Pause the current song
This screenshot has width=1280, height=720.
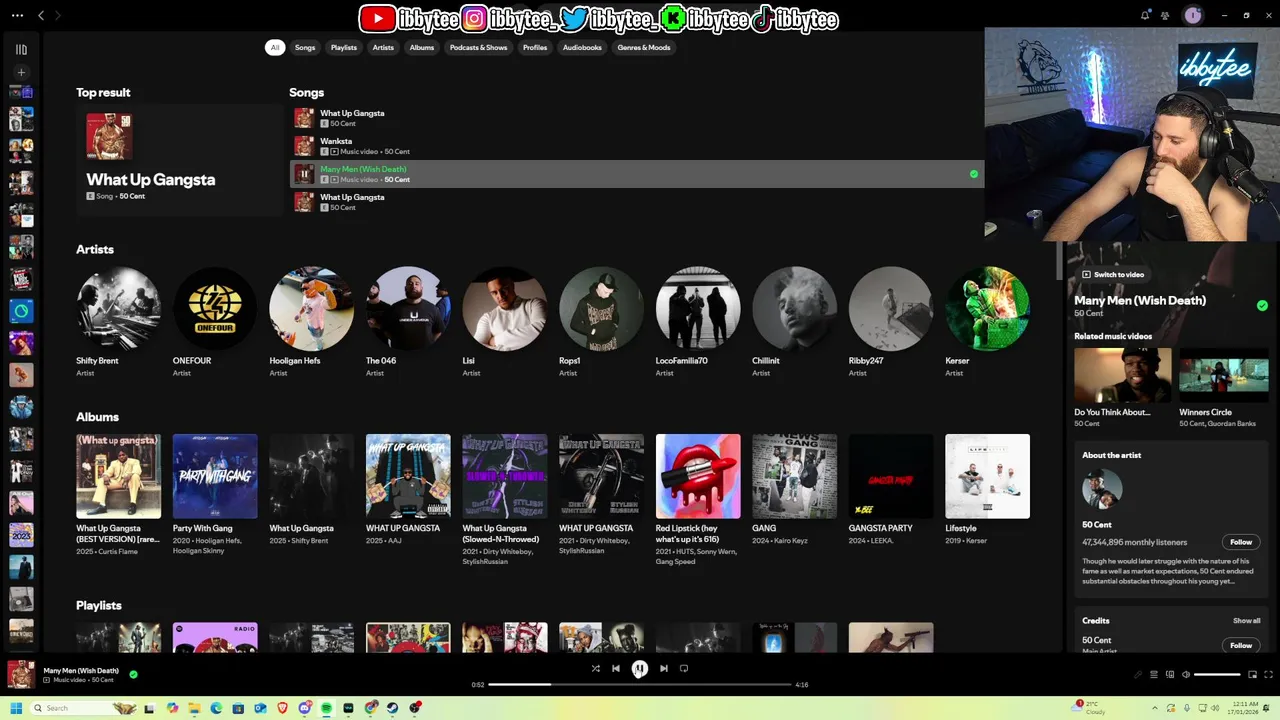pos(640,669)
